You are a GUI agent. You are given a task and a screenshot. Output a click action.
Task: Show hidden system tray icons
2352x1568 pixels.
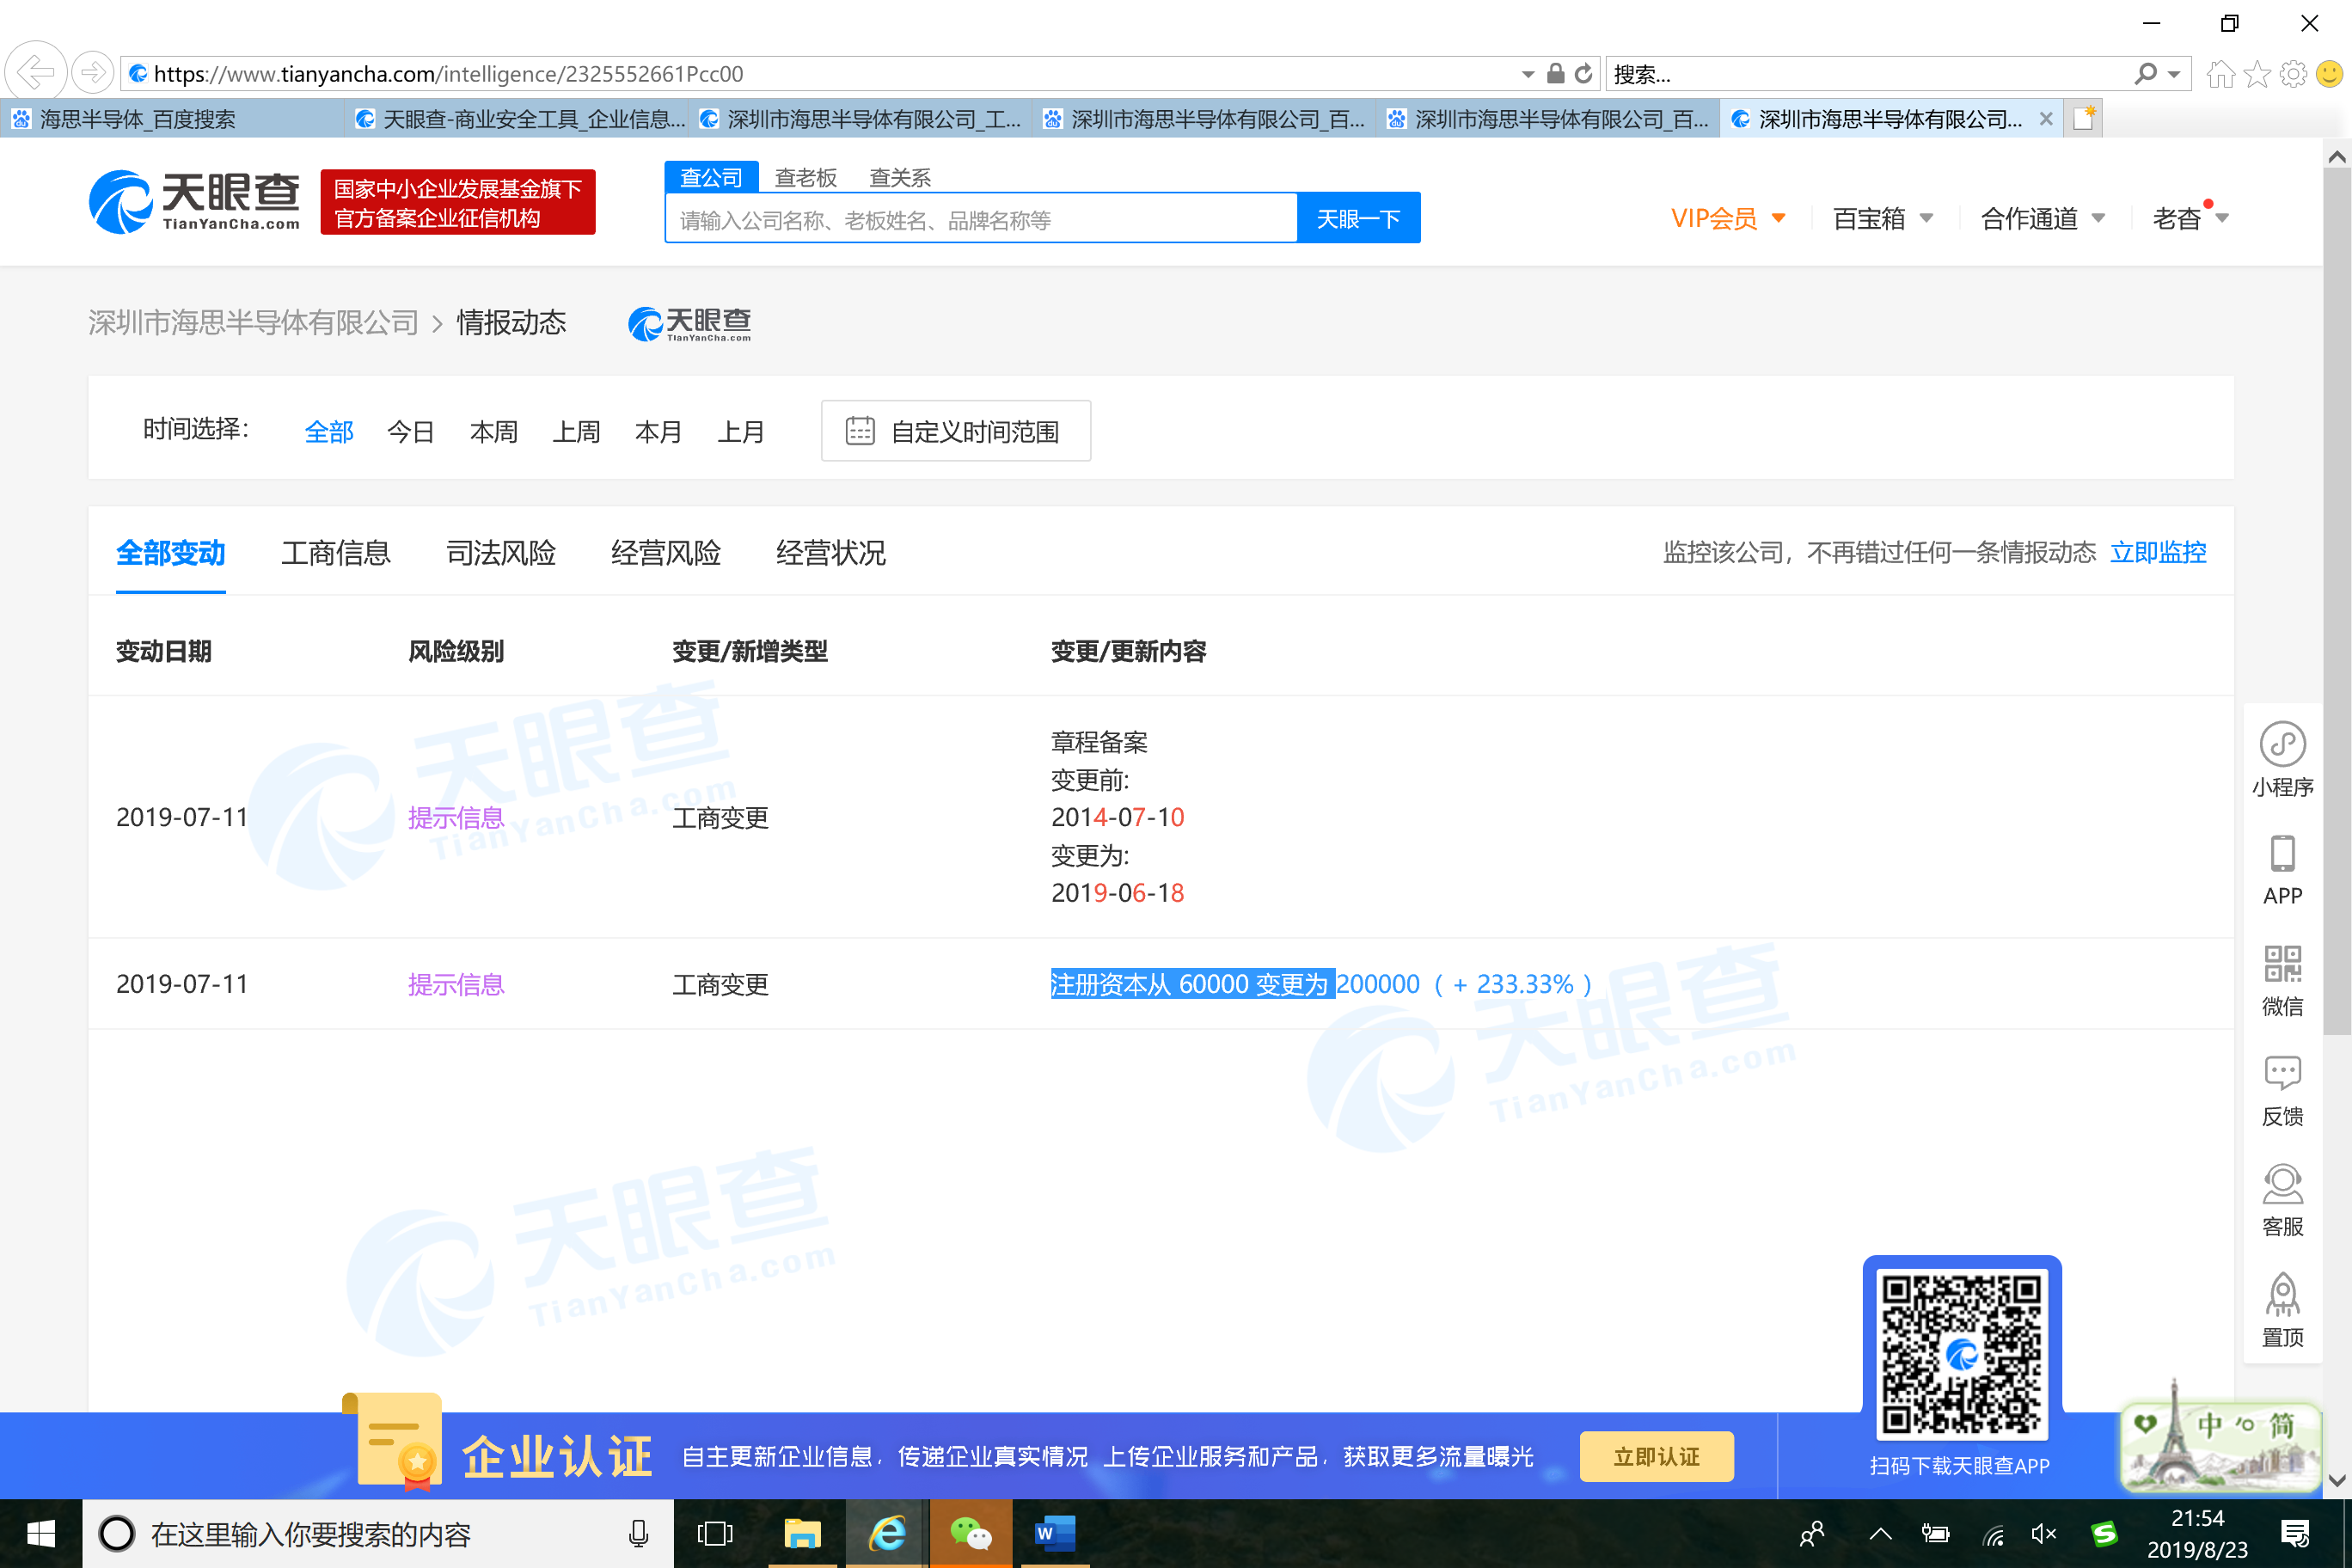point(1880,1533)
